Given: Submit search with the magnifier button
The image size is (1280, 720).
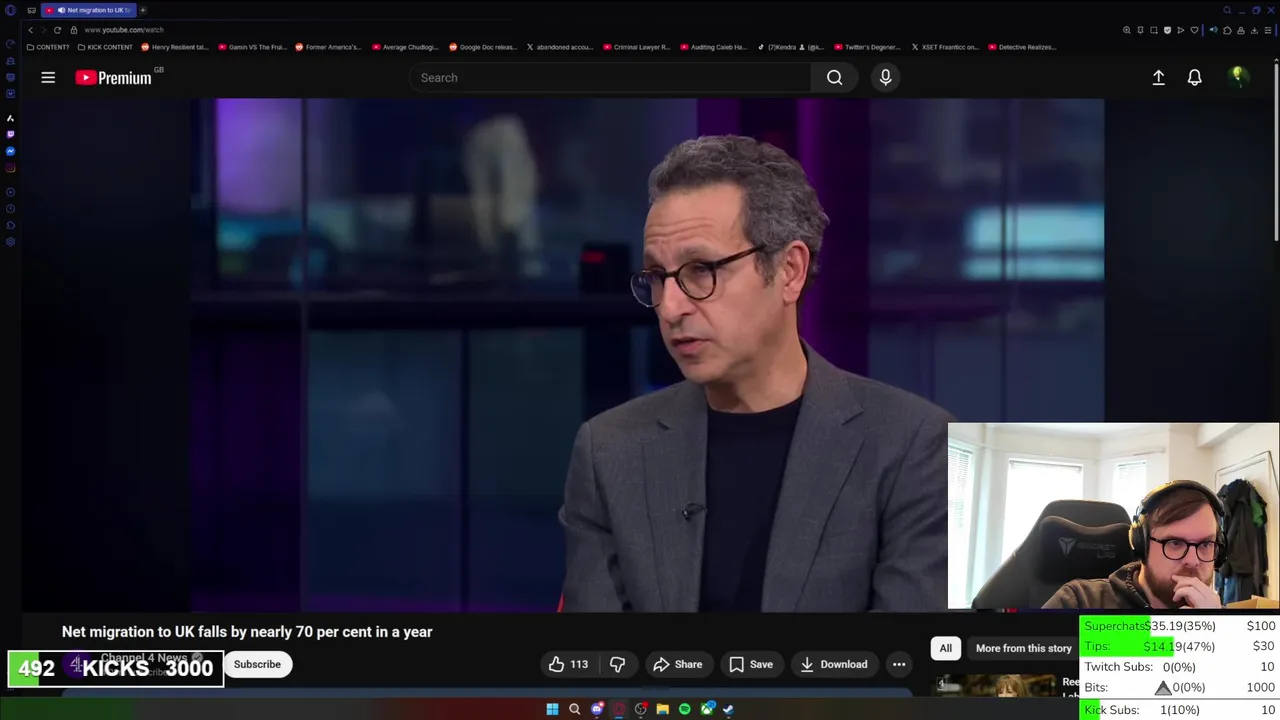Looking at the screenshot, I should coord(834,77).
